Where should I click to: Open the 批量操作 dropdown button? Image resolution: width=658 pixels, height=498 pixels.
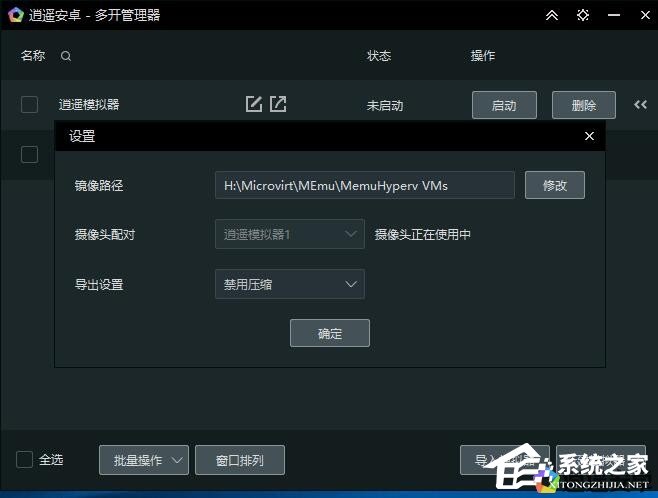pos(144,460)
